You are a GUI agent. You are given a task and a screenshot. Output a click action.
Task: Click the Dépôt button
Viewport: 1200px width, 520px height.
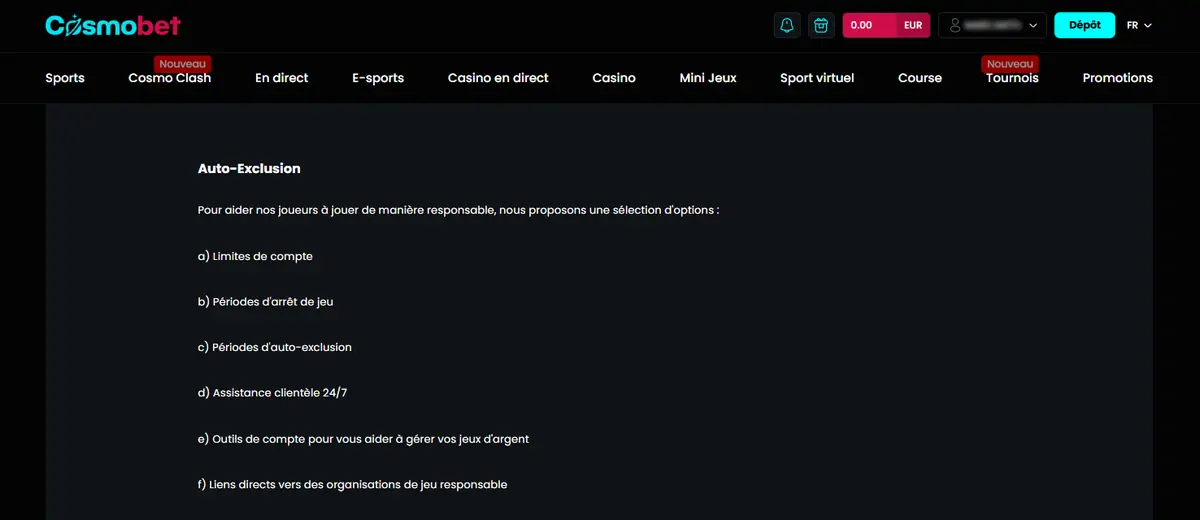click(1085, 25)
